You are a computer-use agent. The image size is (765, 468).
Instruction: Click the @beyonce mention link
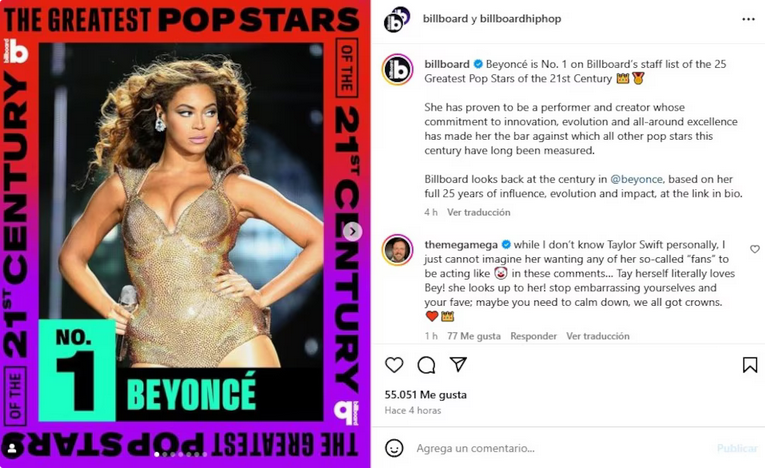[636, 179]
